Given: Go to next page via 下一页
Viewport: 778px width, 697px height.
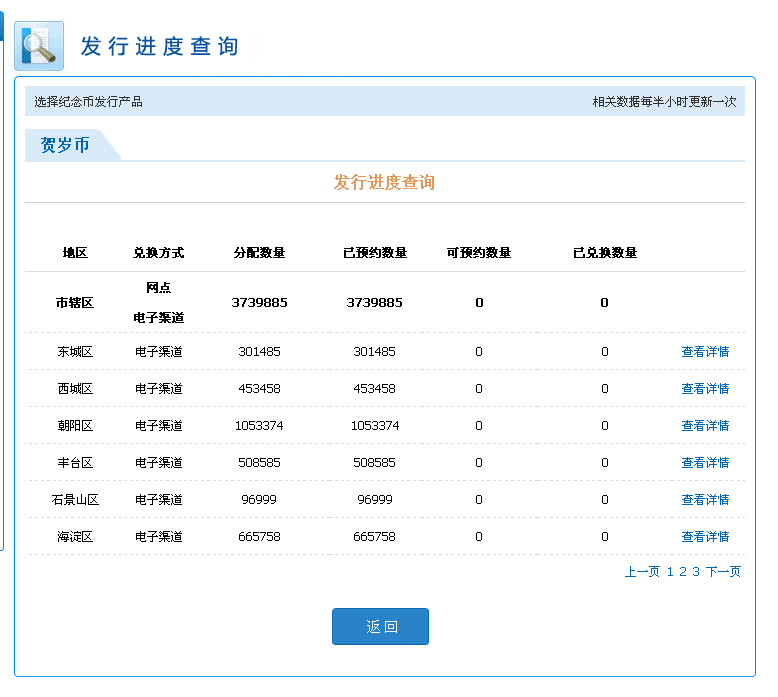Looking at the screenshot, I should coord(723,572).
